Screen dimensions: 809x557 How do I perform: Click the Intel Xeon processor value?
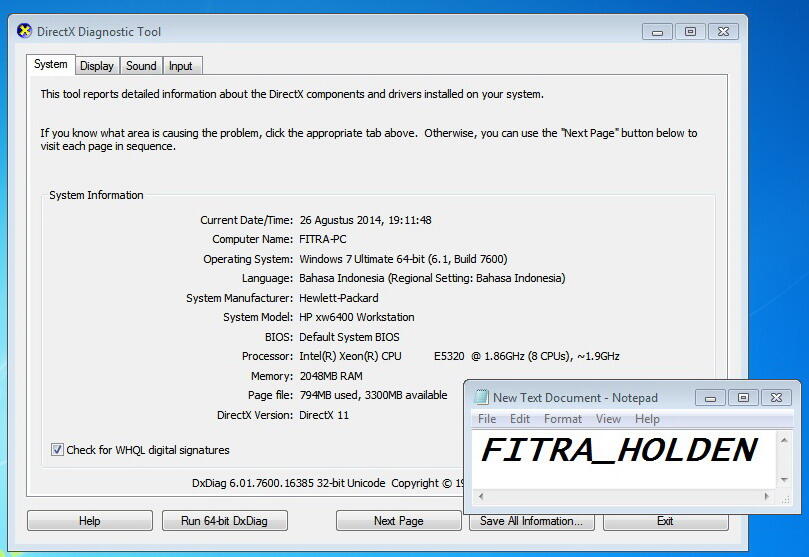coord(459,356)
